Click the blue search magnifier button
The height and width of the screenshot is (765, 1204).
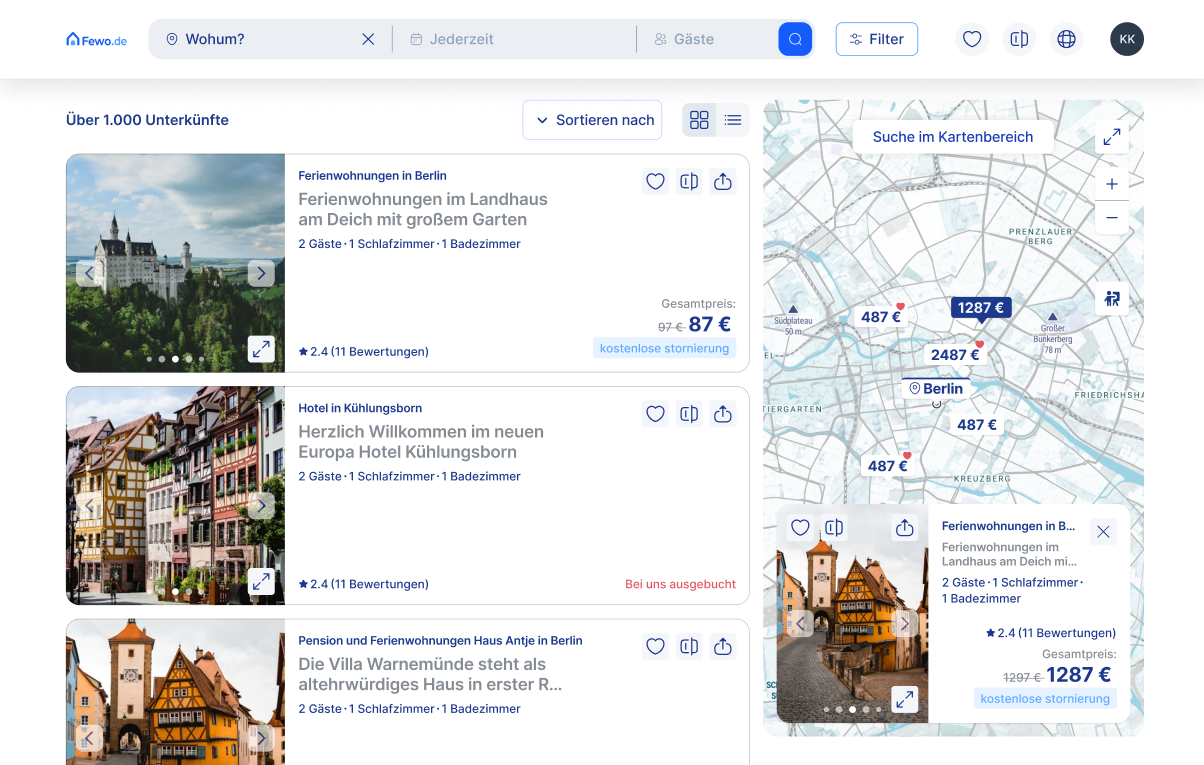(x=795, y=39)
